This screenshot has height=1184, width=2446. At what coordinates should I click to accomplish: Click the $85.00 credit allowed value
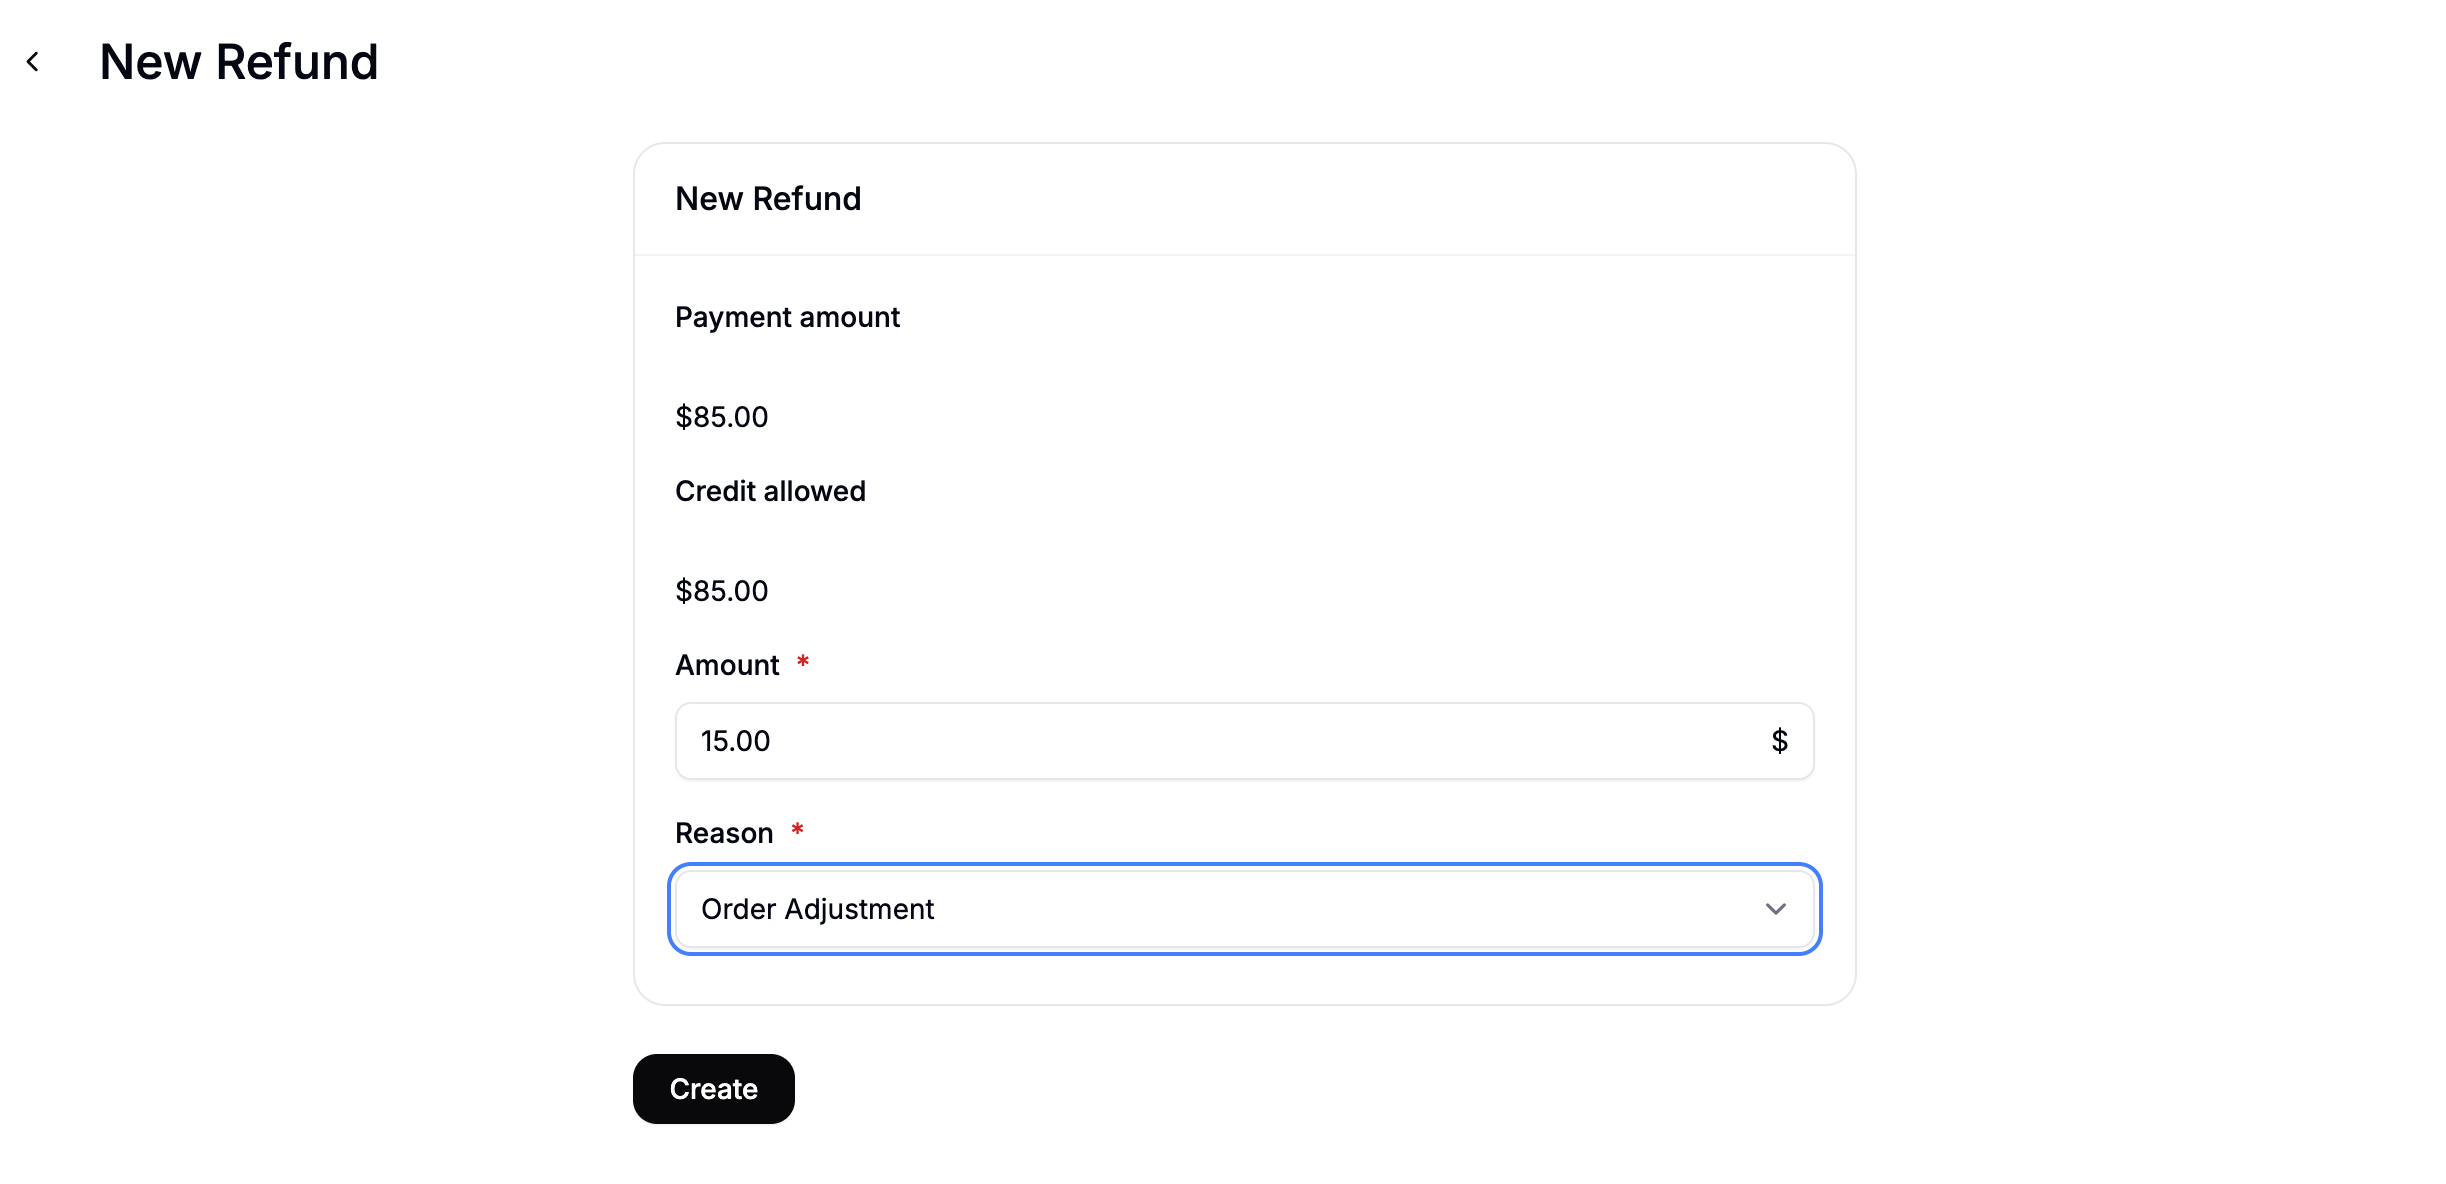tap(721, 590)
